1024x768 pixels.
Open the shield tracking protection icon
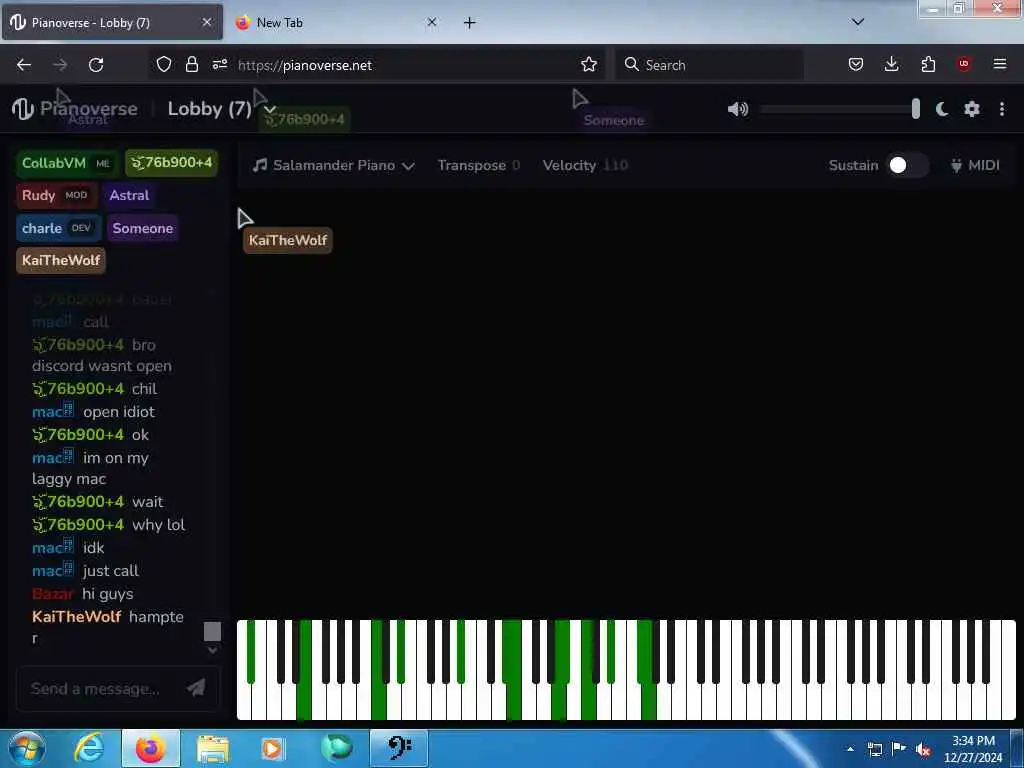164,65
